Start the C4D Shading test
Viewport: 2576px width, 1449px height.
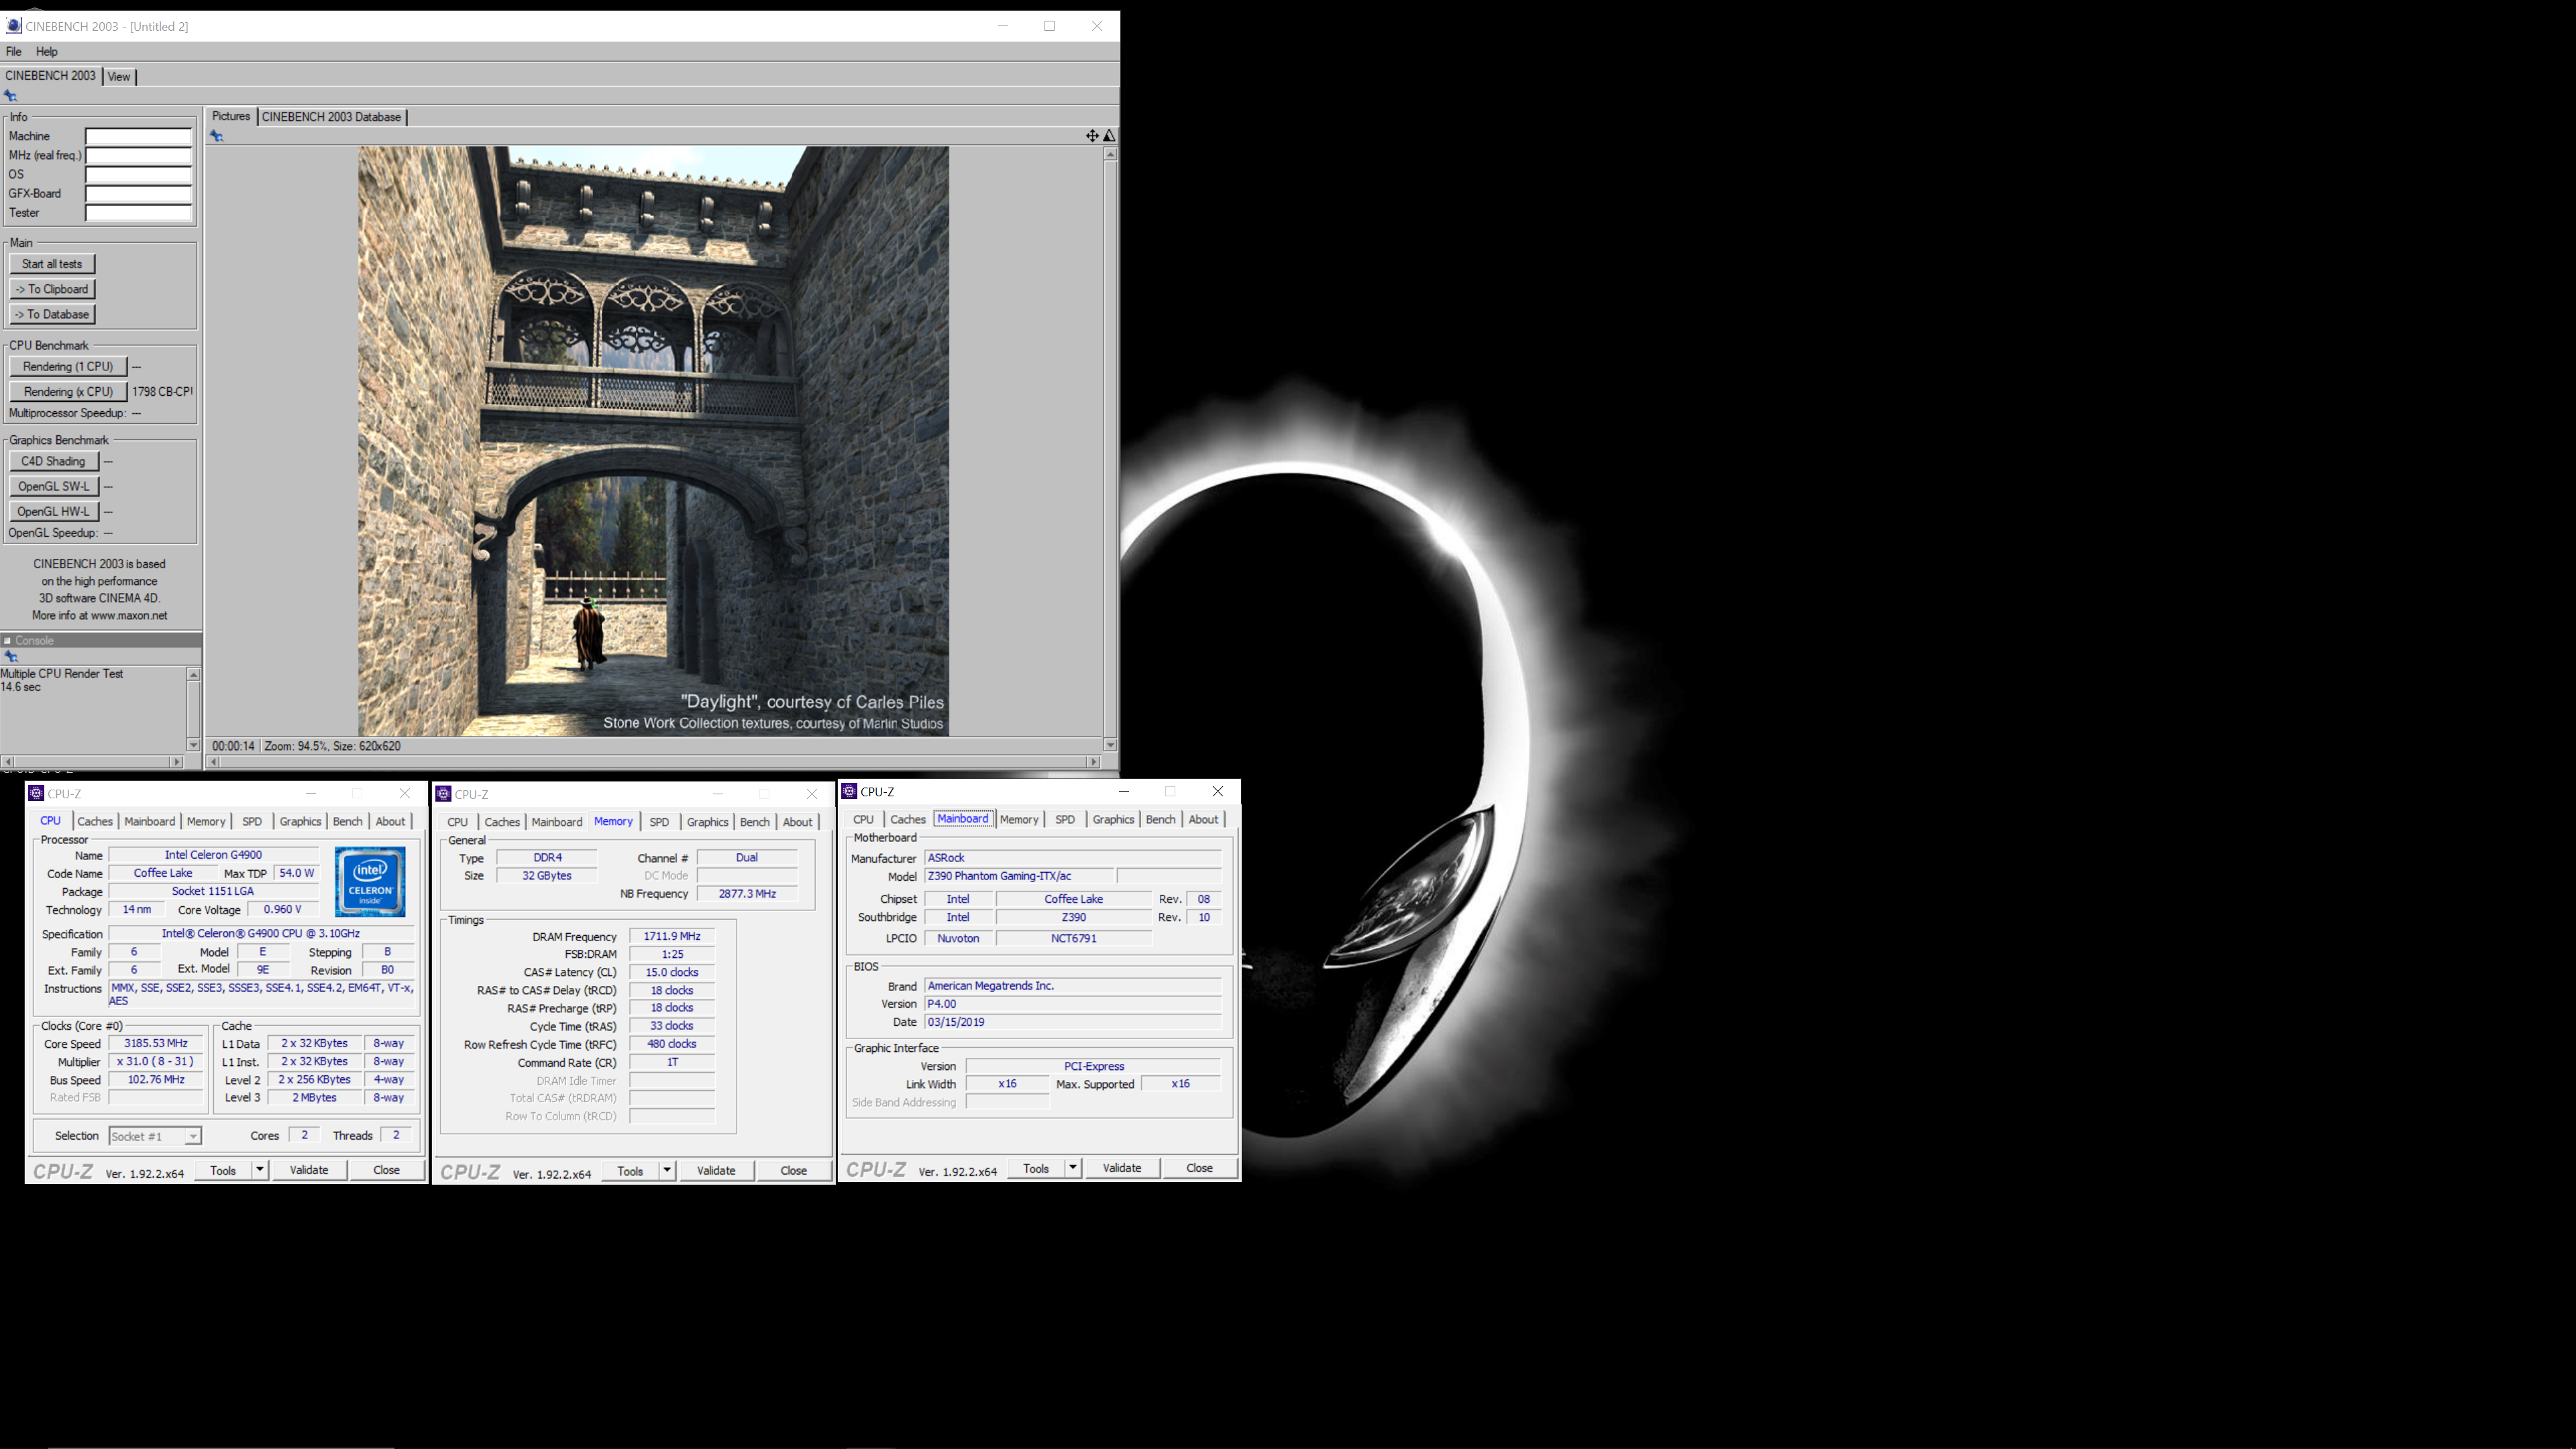[x=53, y=462]
